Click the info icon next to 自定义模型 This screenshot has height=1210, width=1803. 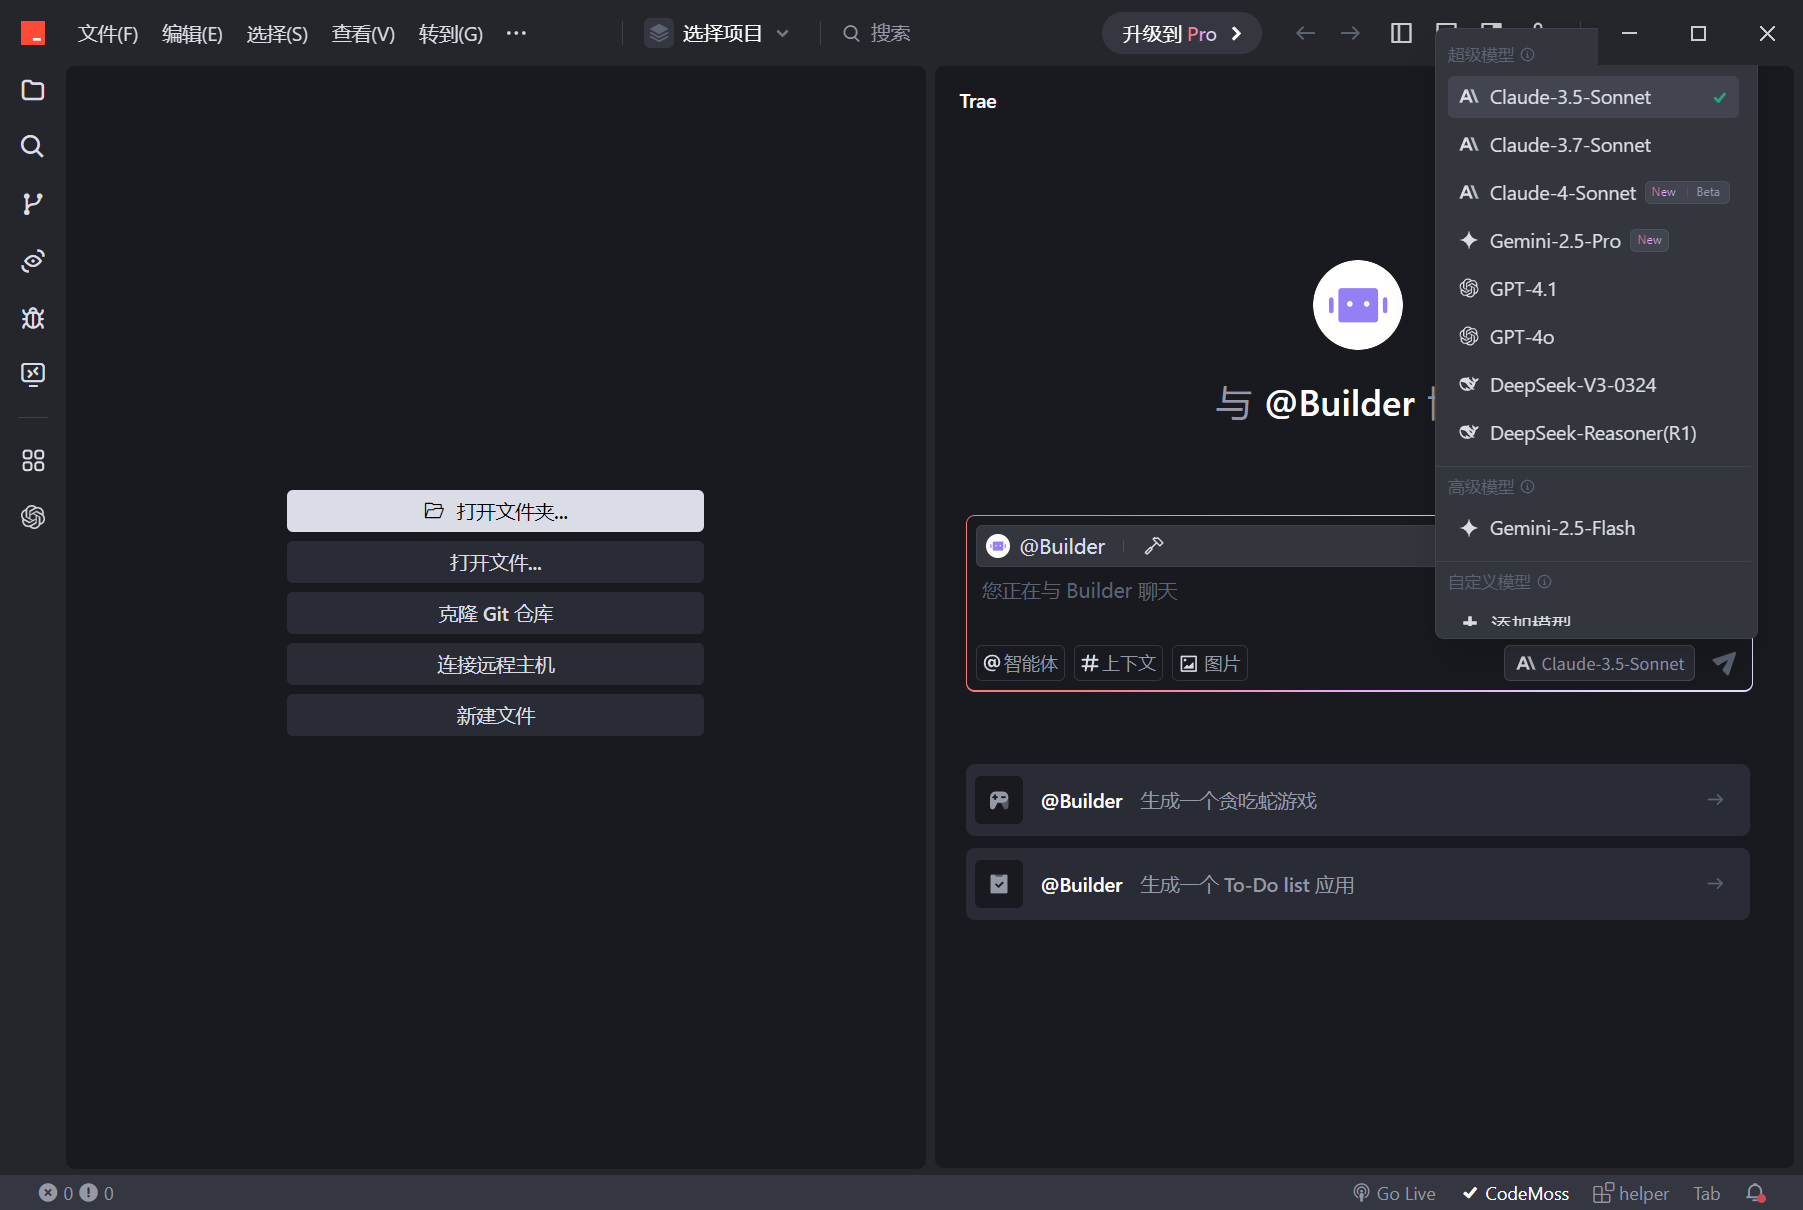(x=1544, y=581)
